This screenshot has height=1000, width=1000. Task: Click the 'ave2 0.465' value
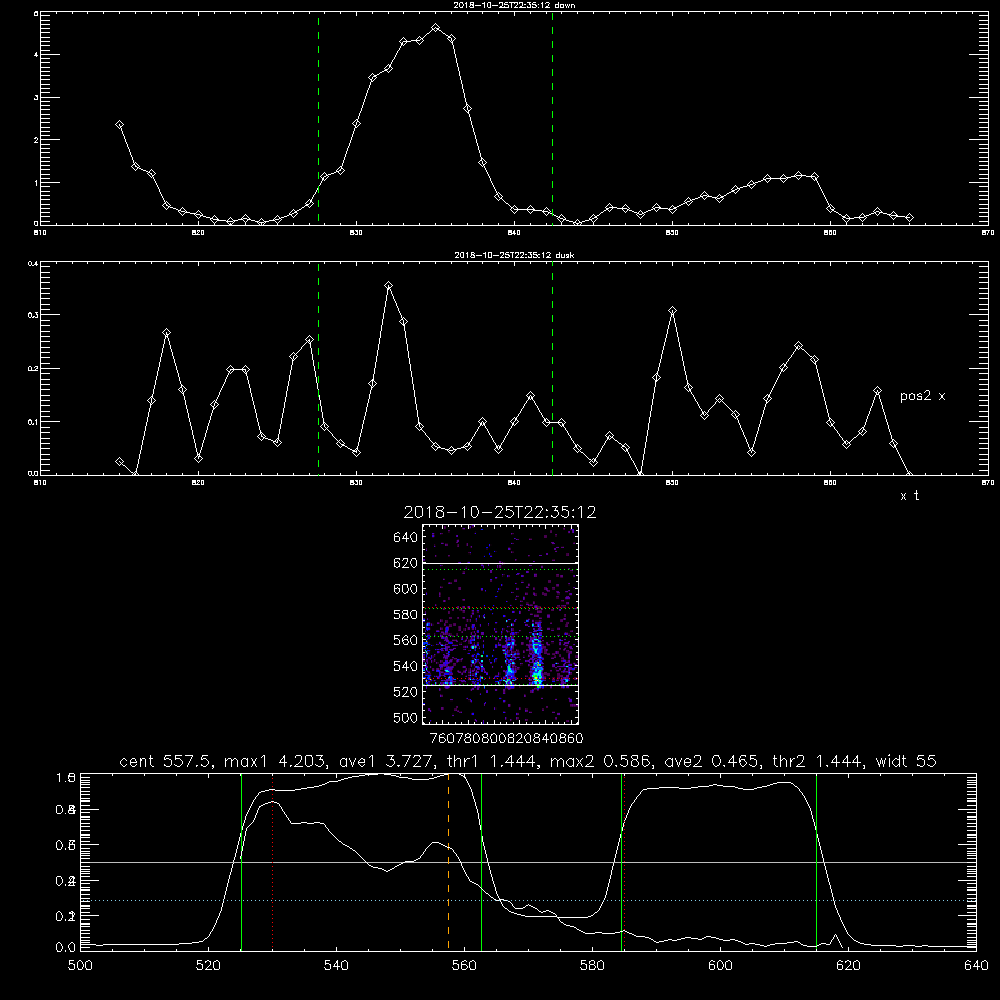pos(712,761)
